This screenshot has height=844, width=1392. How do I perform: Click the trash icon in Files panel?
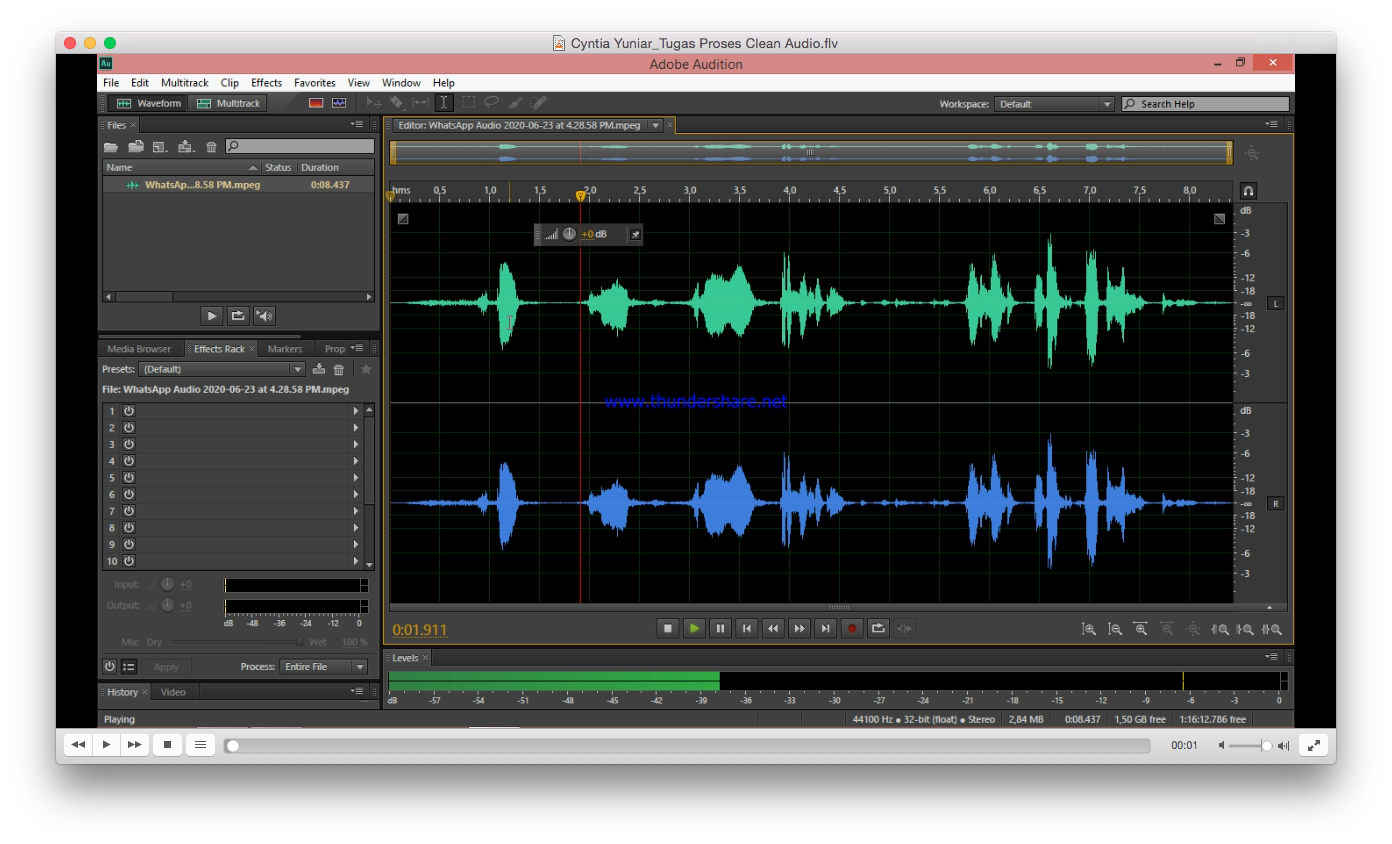(x=210, y=146)
